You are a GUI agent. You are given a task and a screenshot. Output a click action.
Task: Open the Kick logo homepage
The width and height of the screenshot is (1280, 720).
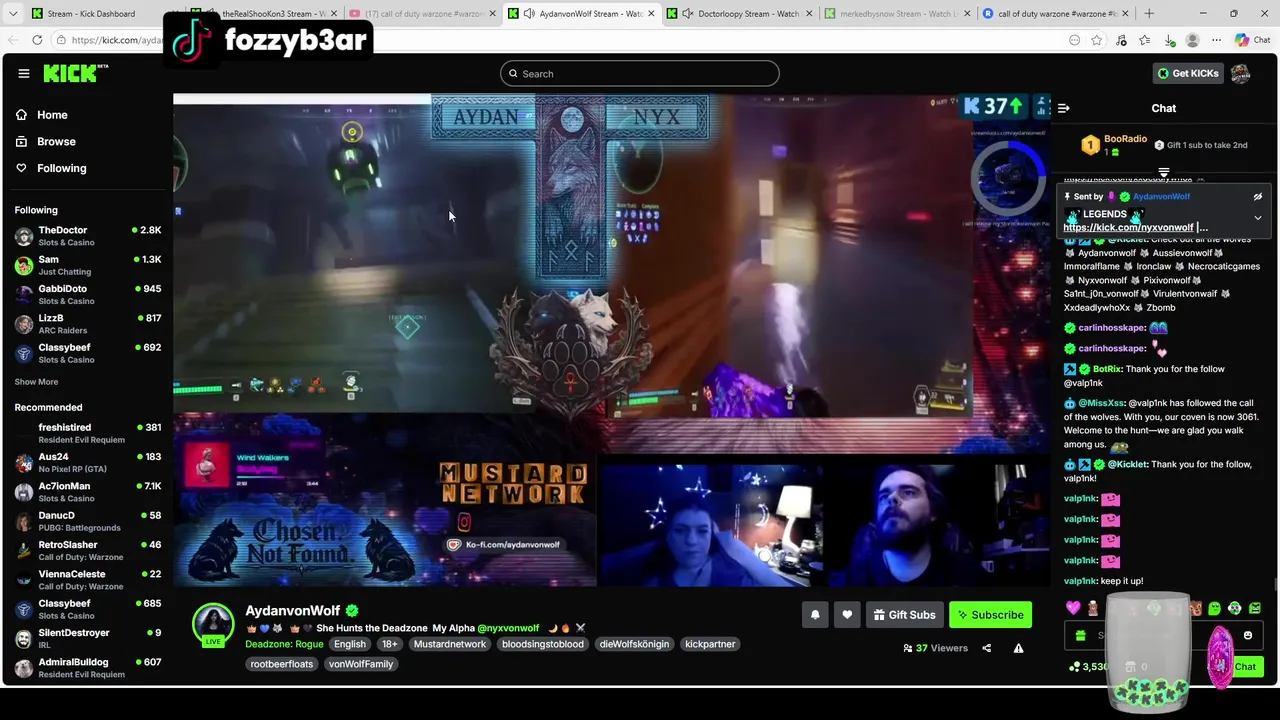[75, 73]
